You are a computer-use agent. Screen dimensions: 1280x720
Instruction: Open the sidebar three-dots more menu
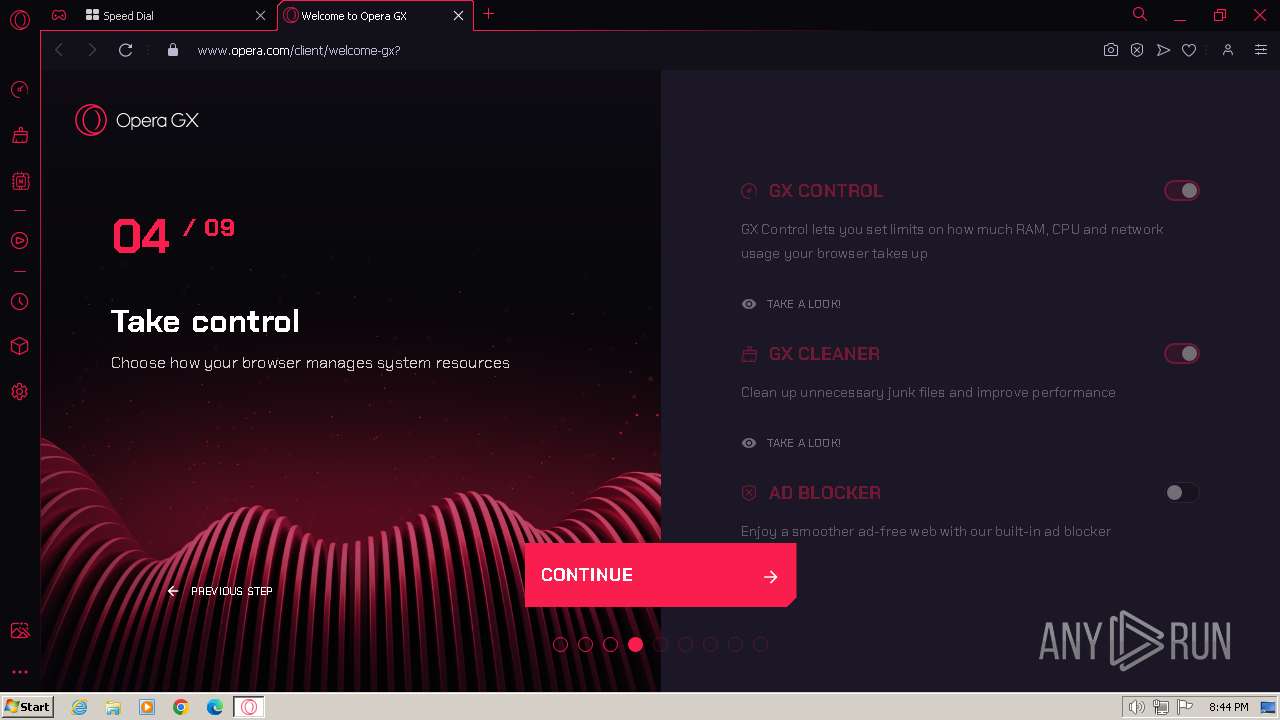click(19, 672)
